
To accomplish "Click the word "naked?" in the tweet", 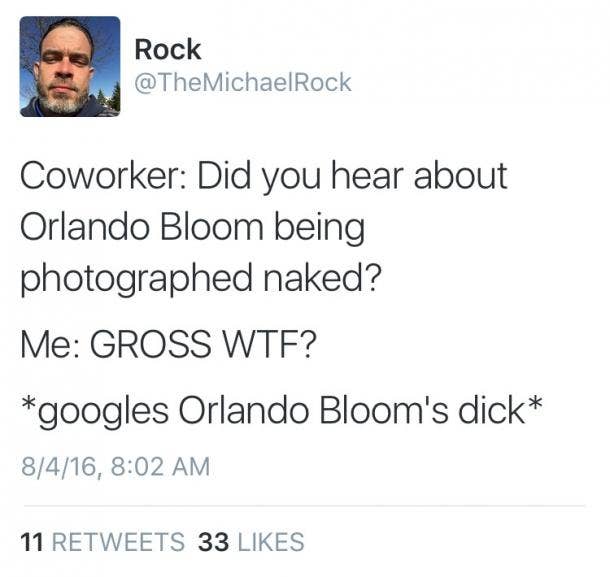I will tap(323, 277).
